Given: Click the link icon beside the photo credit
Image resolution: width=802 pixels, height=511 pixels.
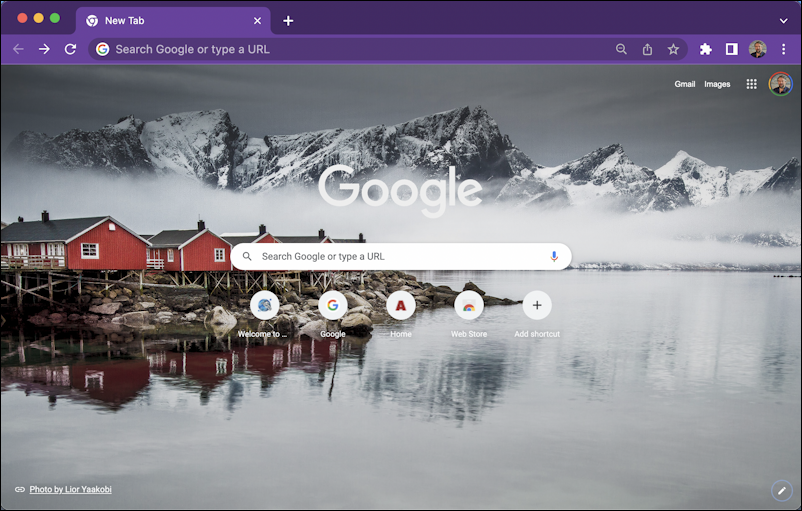Looking at the screenshot, I should click(20, 490).
